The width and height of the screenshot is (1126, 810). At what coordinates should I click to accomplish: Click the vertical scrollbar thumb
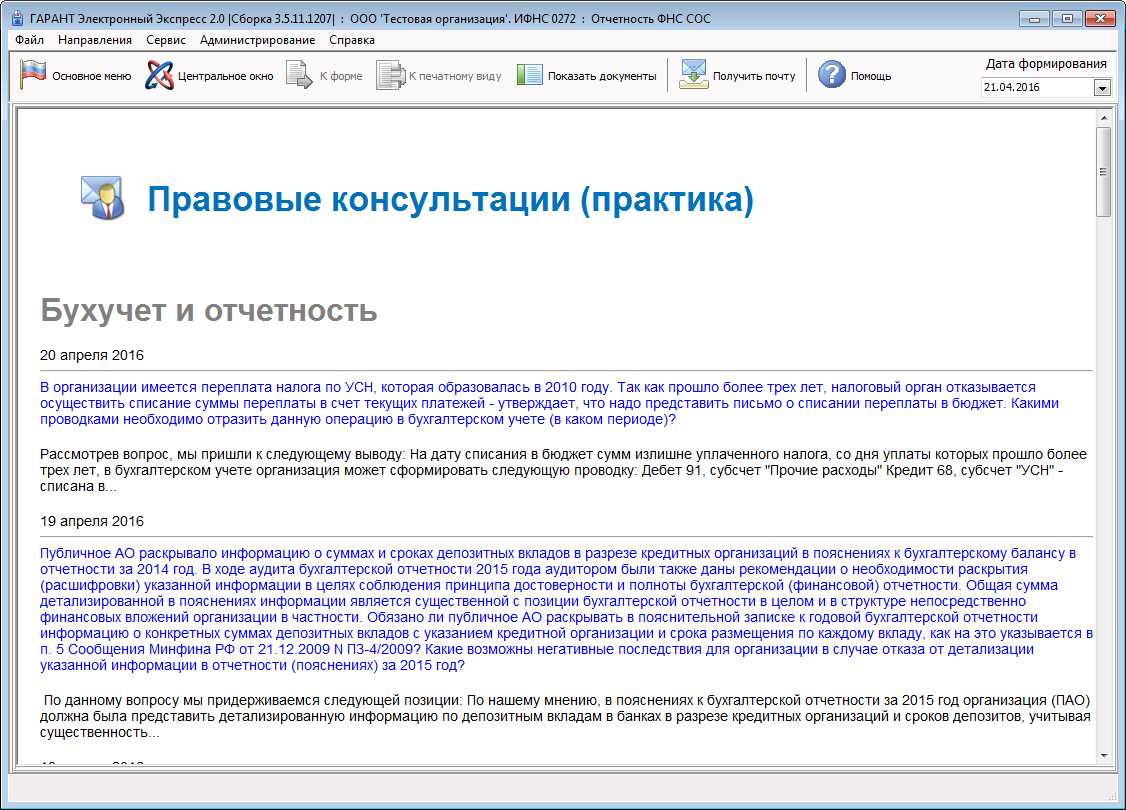1104,172
